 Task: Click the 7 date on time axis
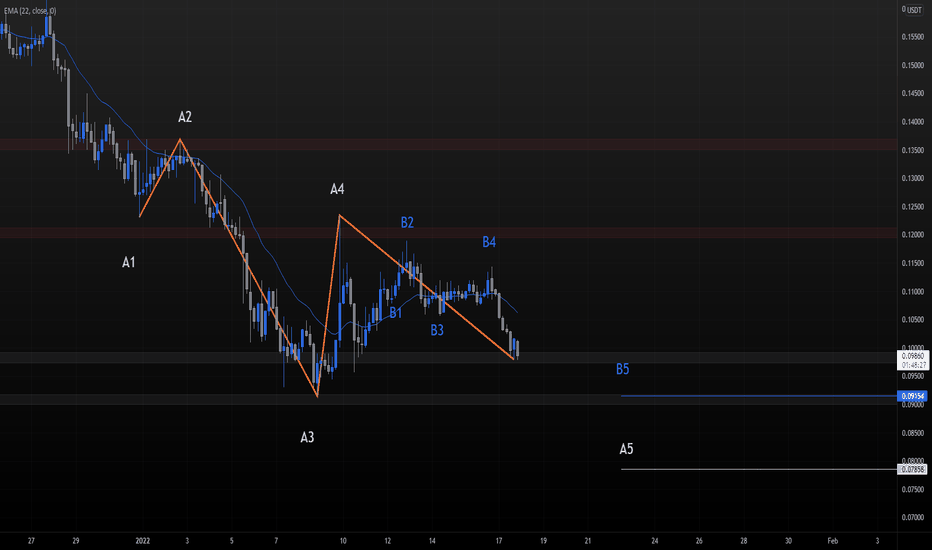276,541
